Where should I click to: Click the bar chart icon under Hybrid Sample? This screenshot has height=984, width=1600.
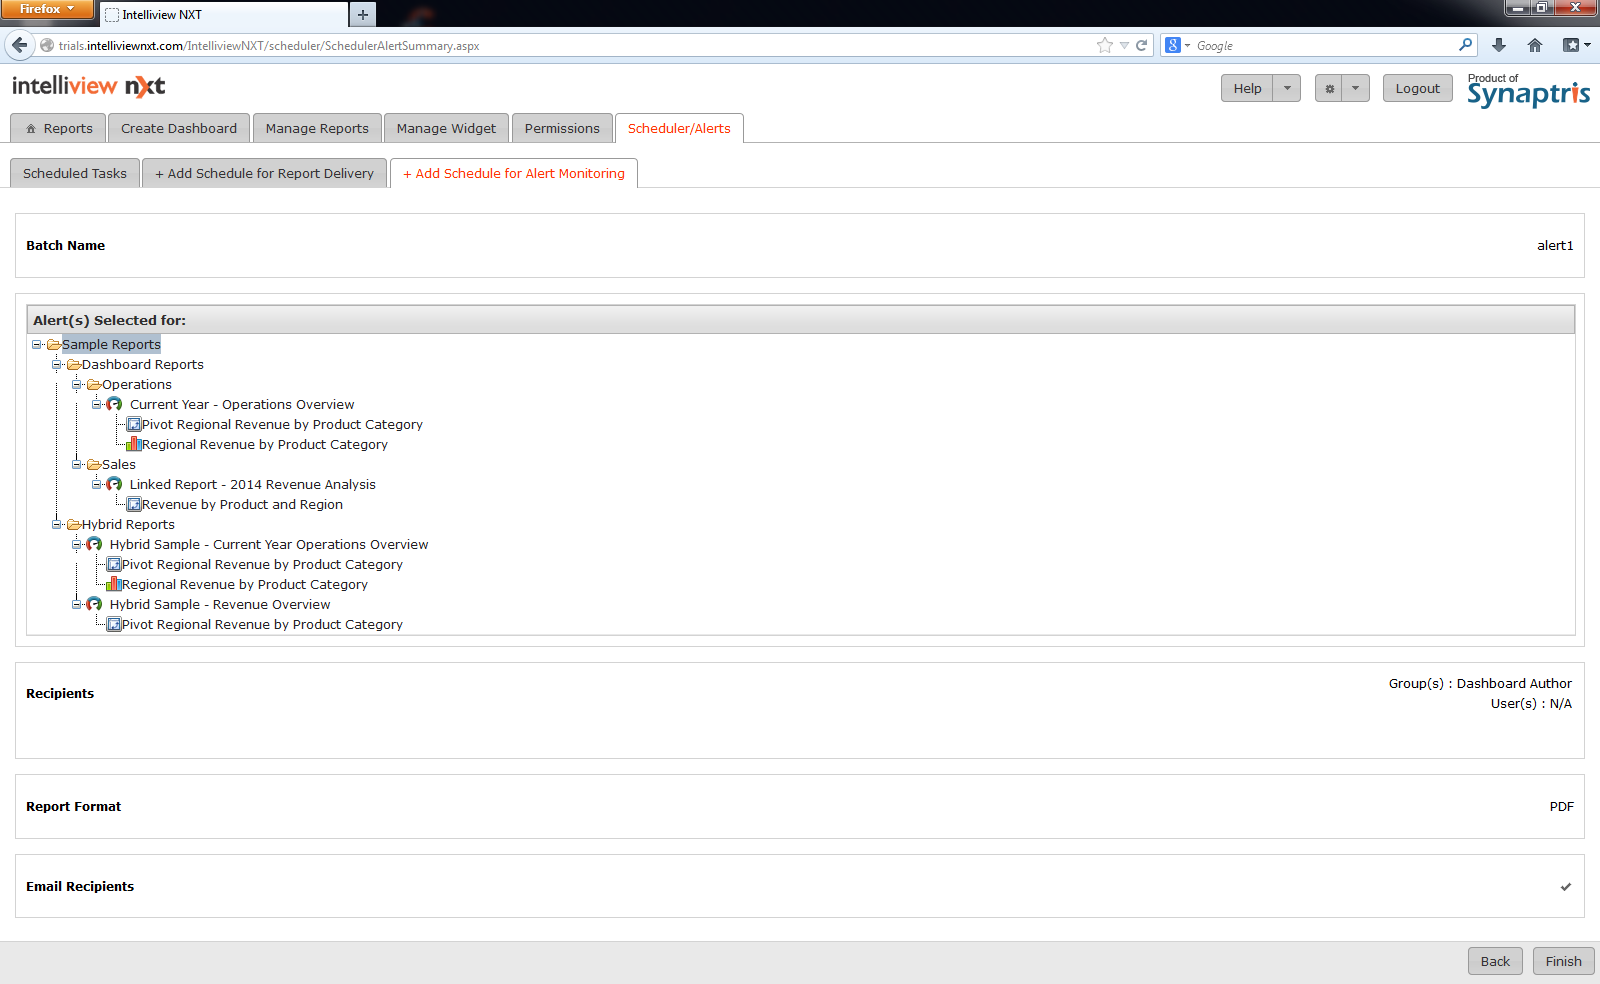tap(114, 585)
